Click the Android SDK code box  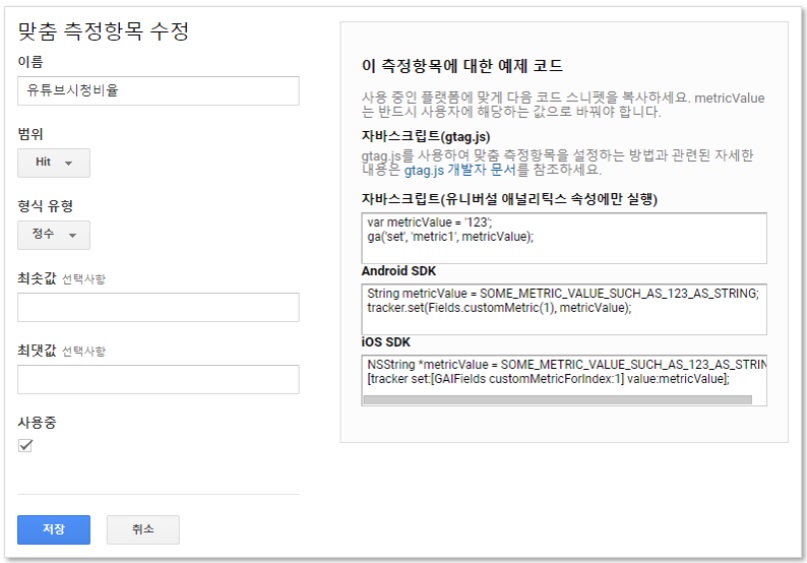(x=564, y=309)
